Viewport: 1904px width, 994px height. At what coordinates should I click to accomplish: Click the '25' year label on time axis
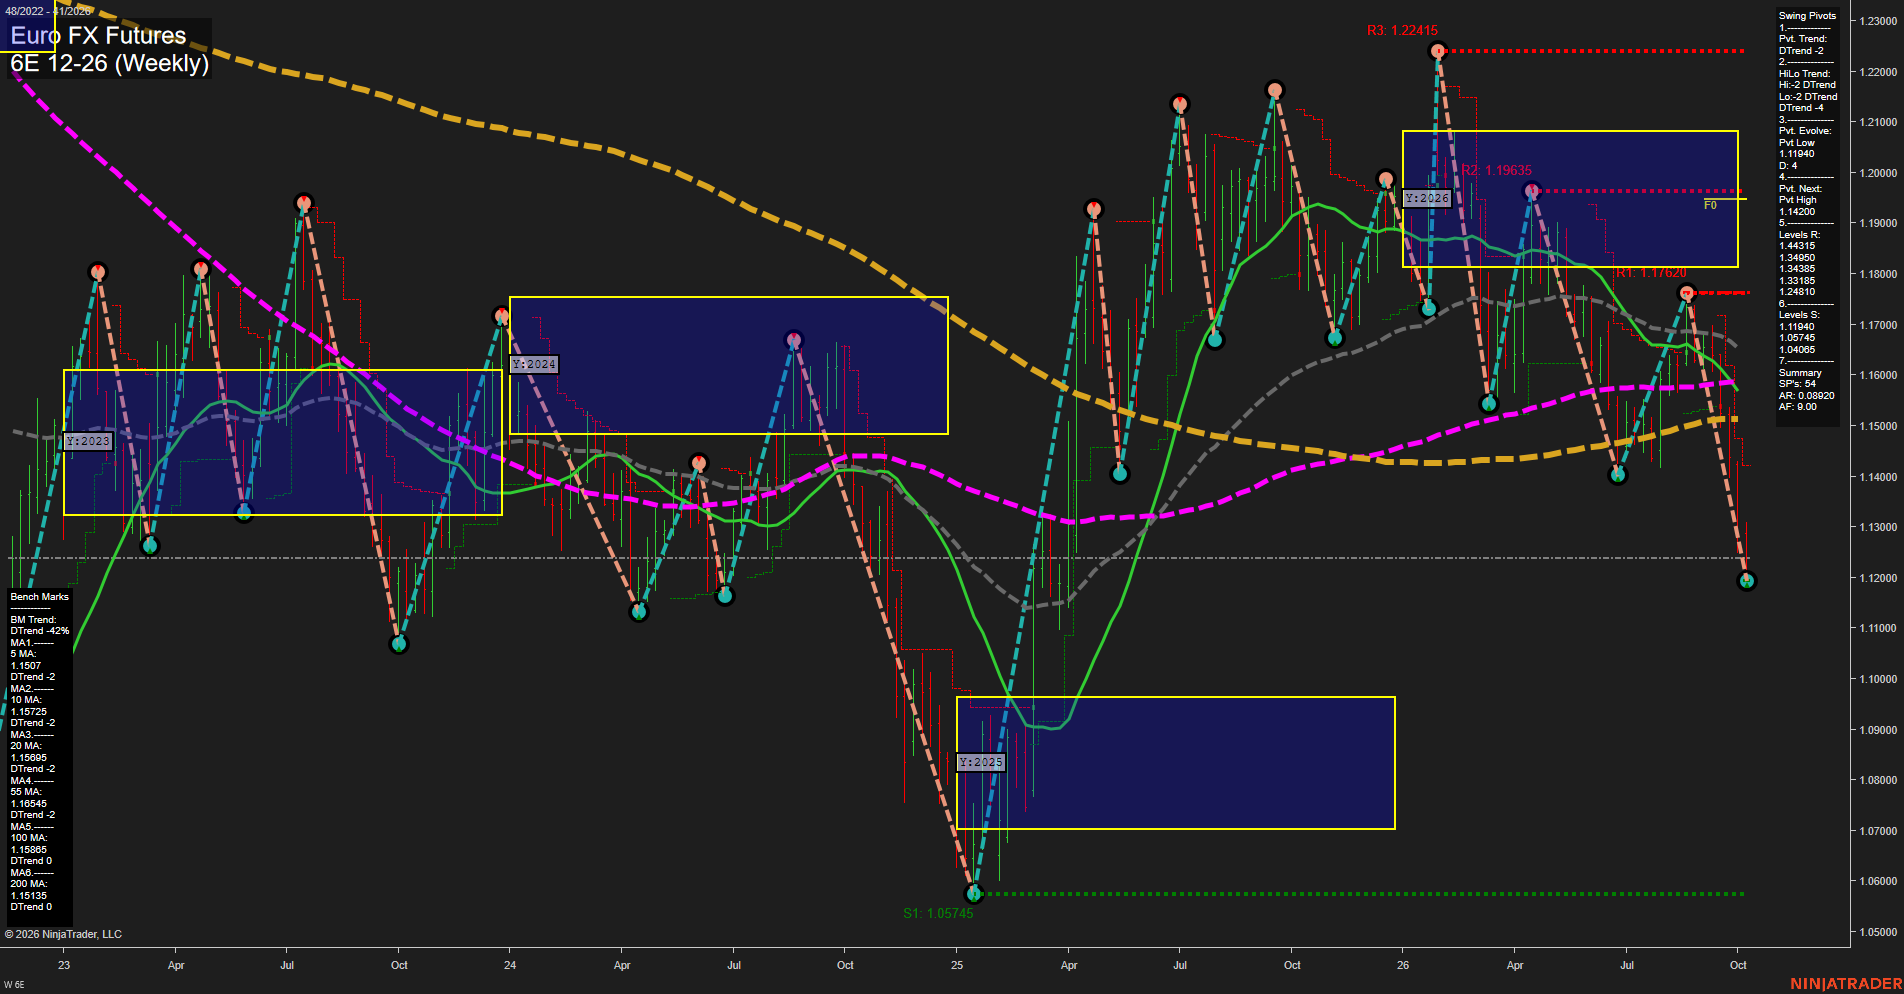point(957,965)
